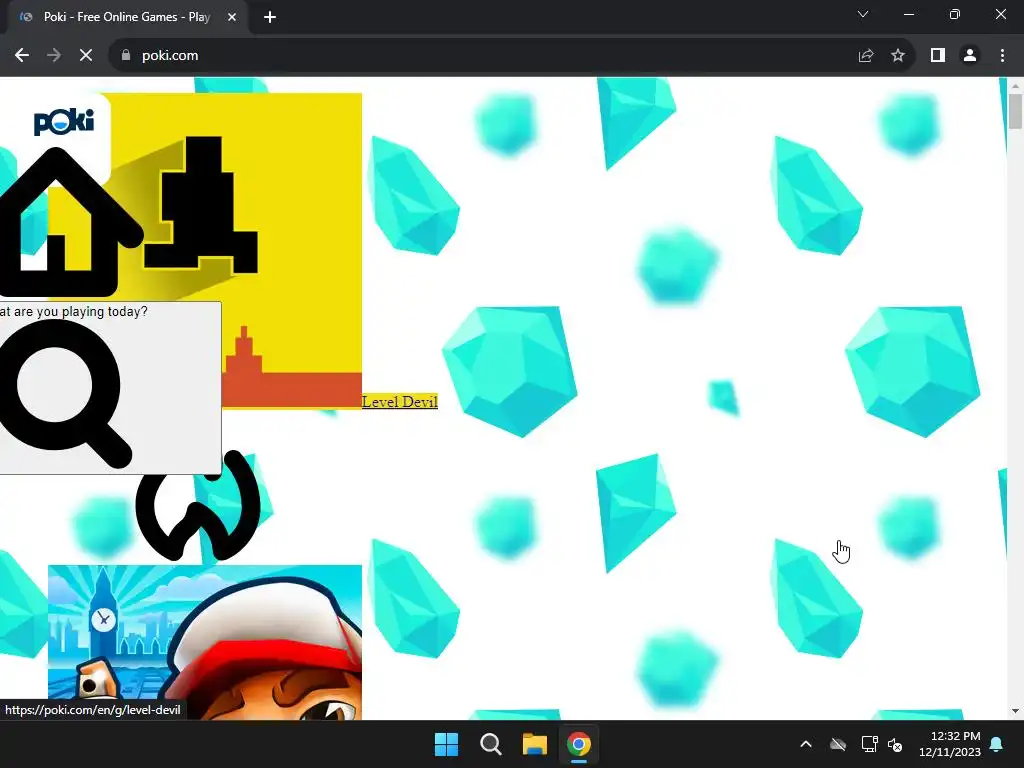Restore down the Chrome window
The image size is (1024, 768).
click(x=955, y=14)
